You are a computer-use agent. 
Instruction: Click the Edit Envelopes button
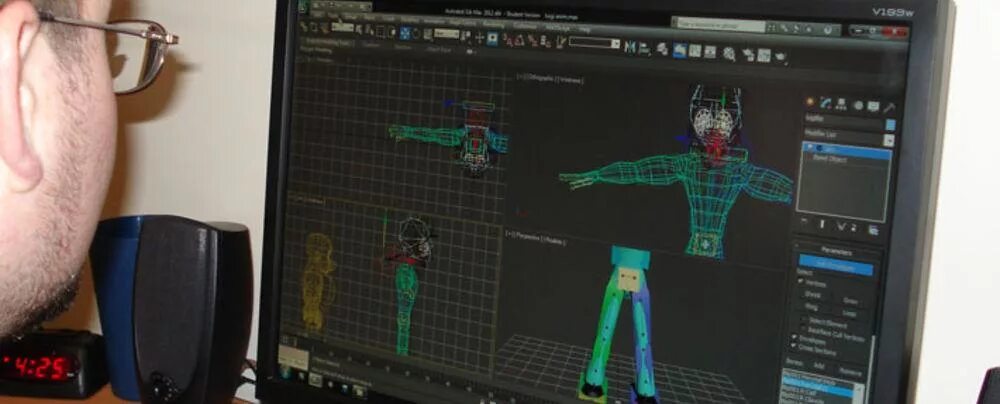[x=836, y=267]
